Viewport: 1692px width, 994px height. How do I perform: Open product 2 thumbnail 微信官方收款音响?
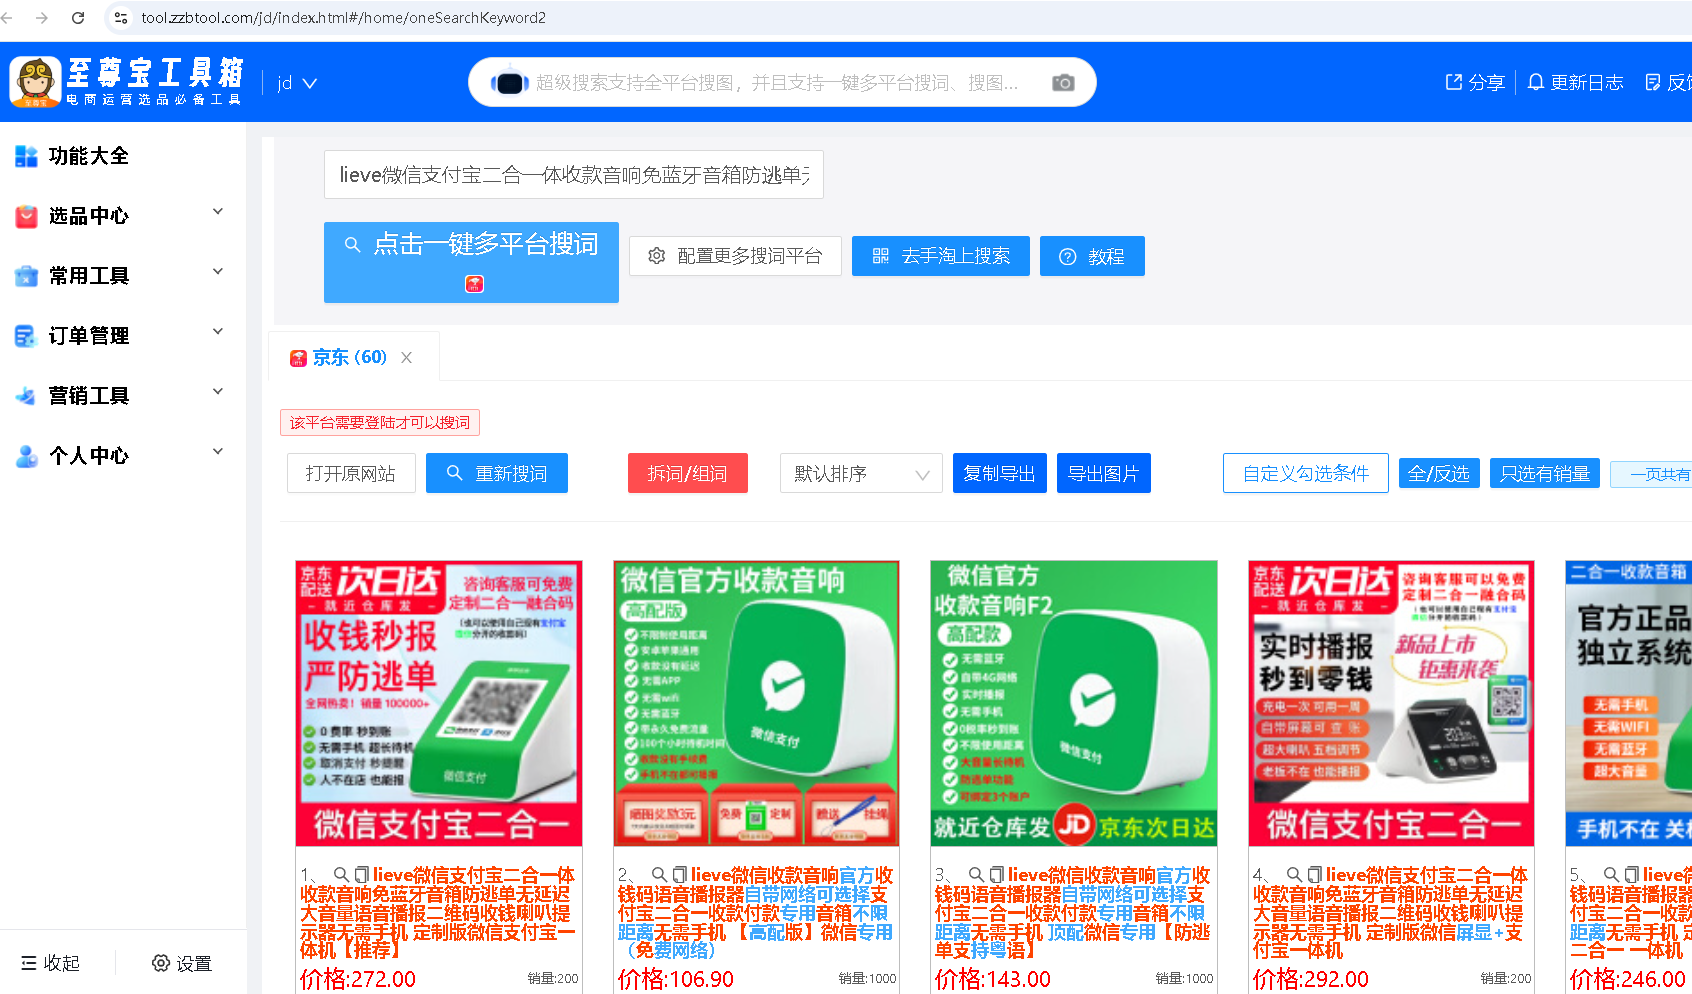756,704
